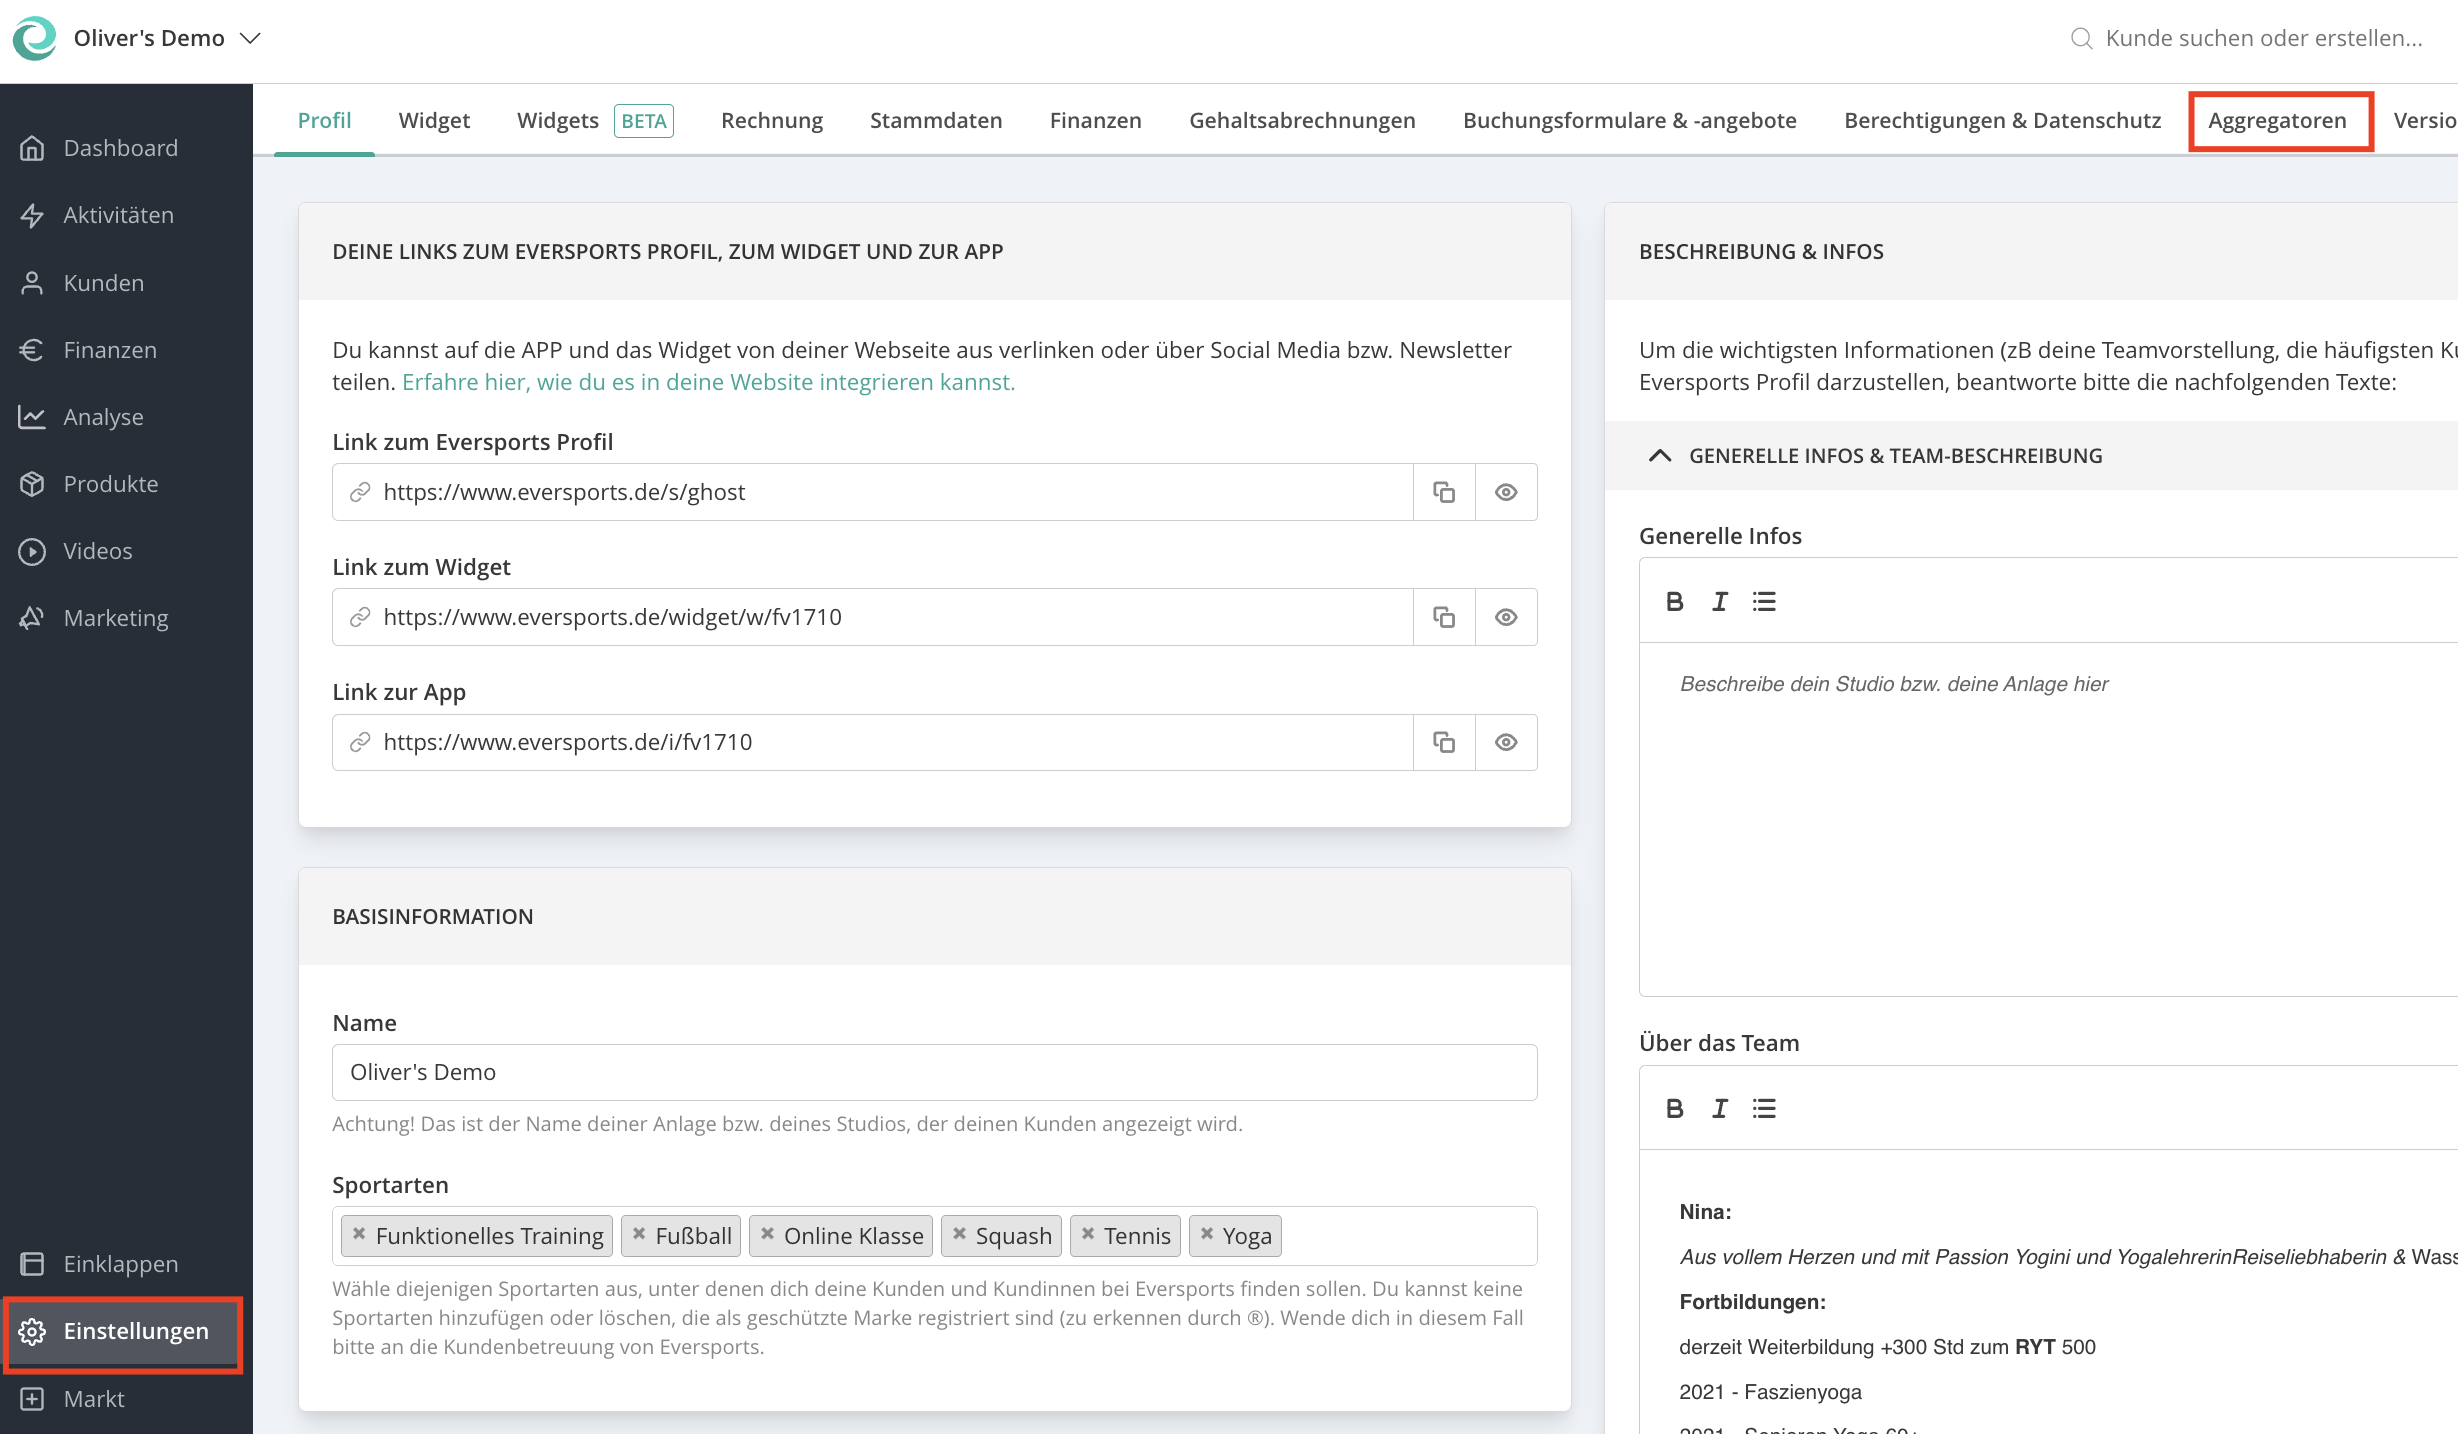2458x1434 pixels.
Task: Click the Nina: text in team editor
Action: (1705, 1212)
